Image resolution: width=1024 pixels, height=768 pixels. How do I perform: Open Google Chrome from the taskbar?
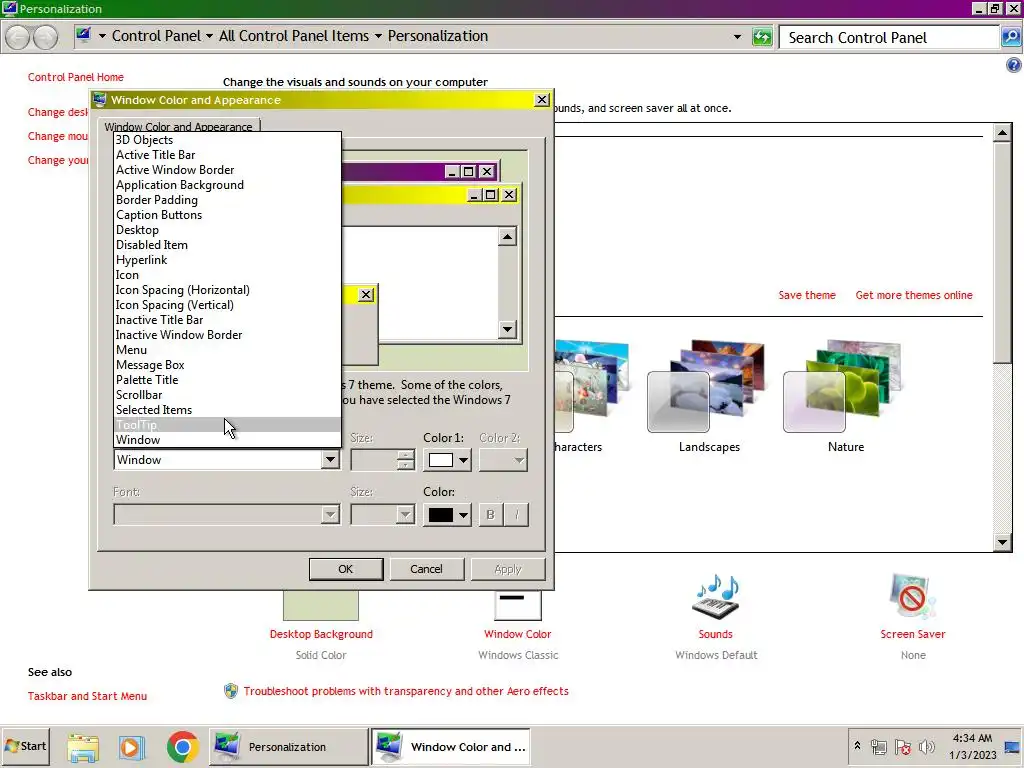pyautogui.click(x=182, y=747)
